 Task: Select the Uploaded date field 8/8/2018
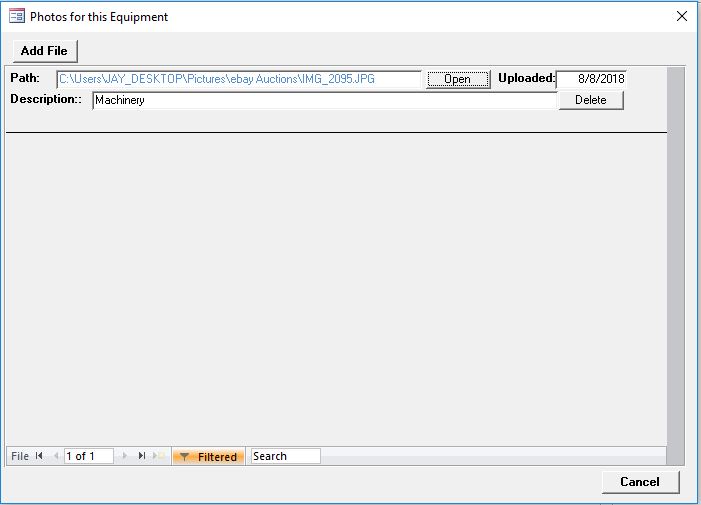coord(591,79)
